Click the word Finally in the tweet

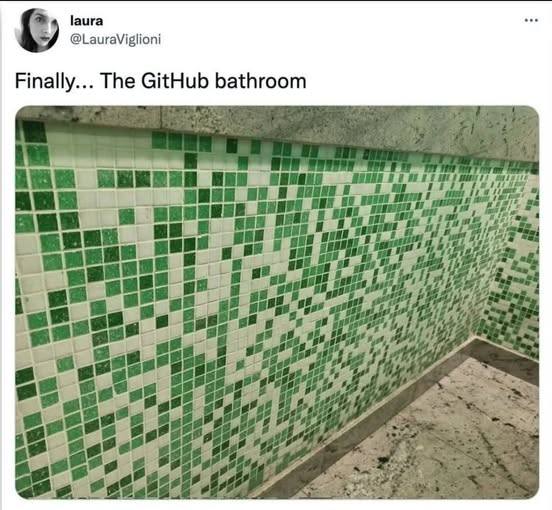pos(44,82)
